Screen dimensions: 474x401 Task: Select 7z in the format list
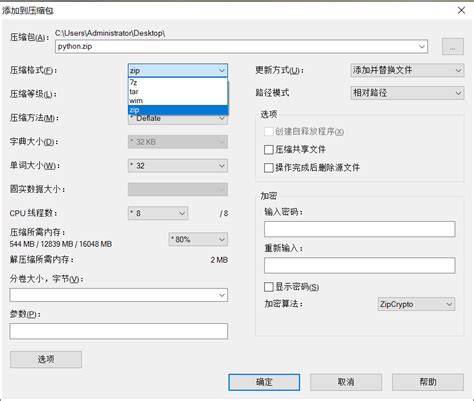(x=178, y=82)
